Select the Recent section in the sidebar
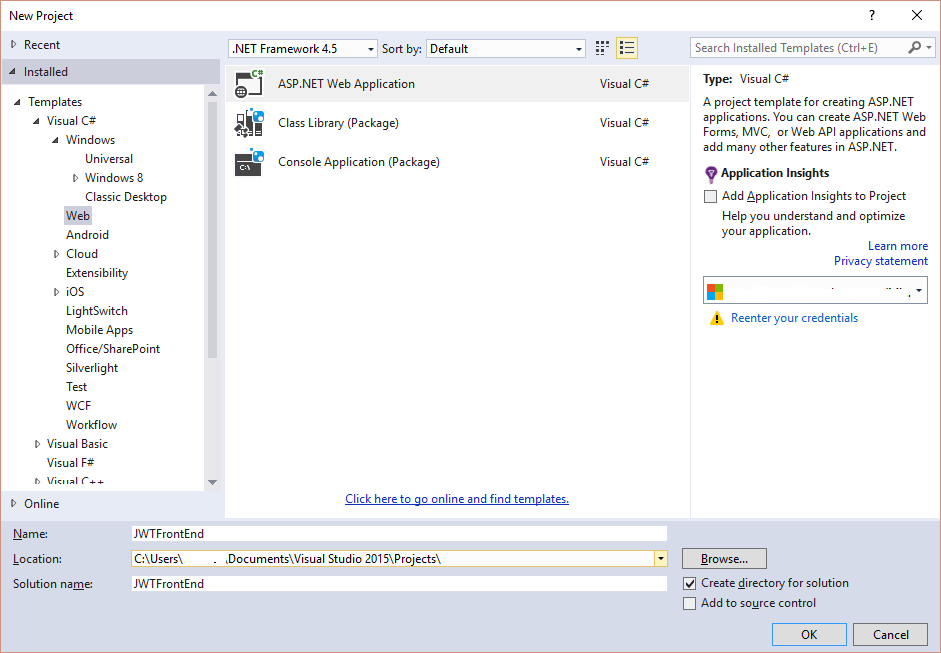 click(43, 44)
